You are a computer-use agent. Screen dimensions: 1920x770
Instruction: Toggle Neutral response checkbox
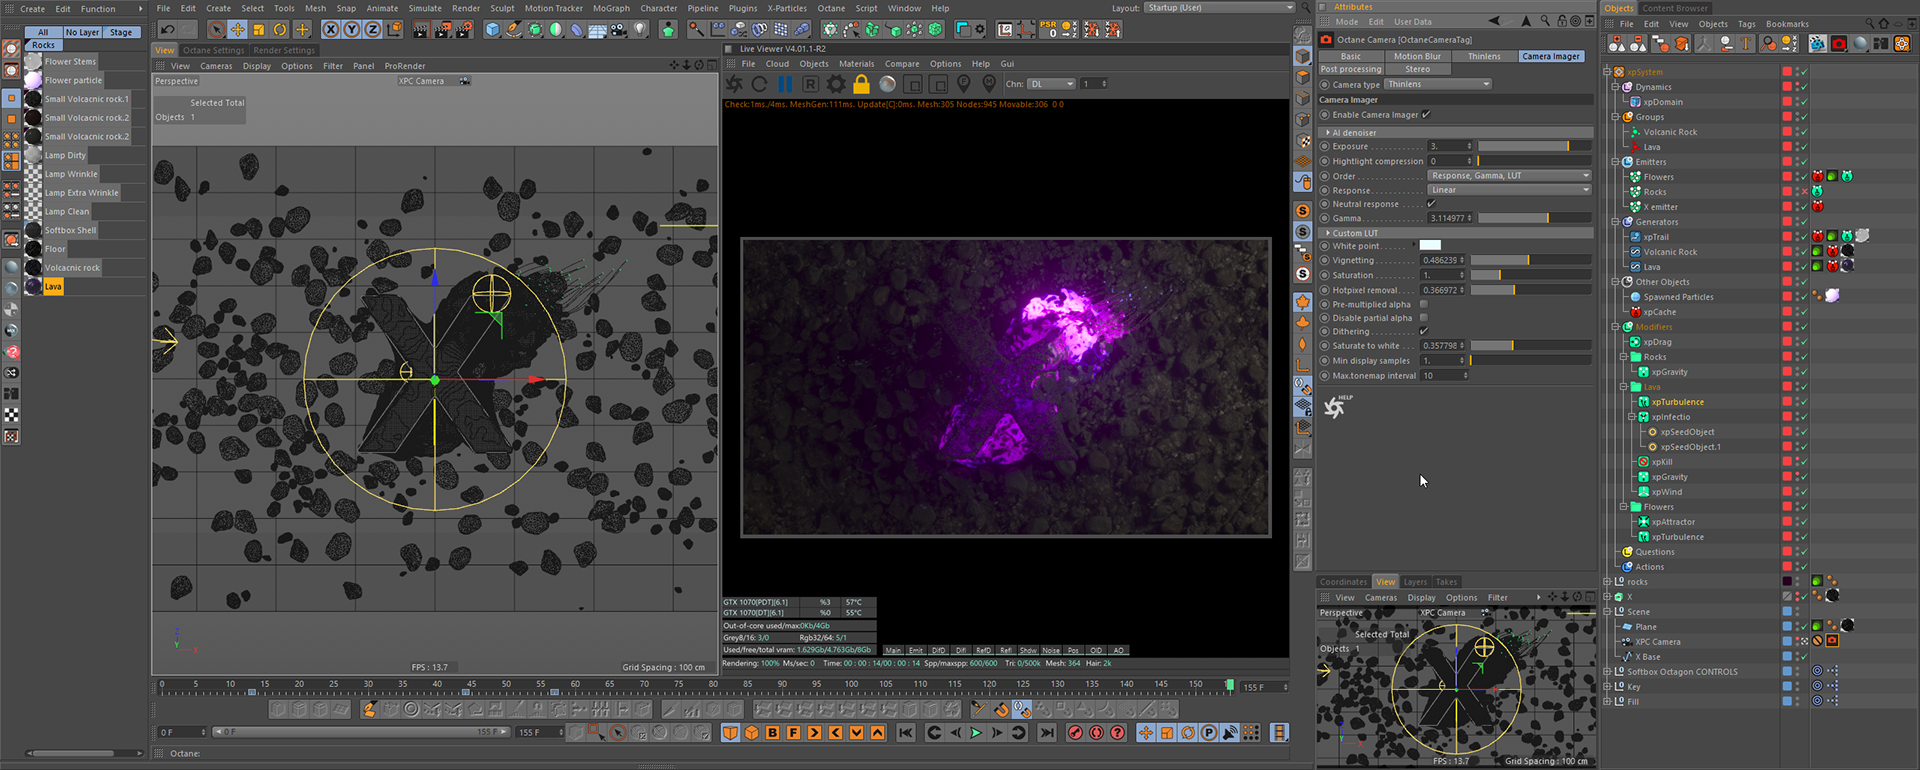tap(1431, 204)
